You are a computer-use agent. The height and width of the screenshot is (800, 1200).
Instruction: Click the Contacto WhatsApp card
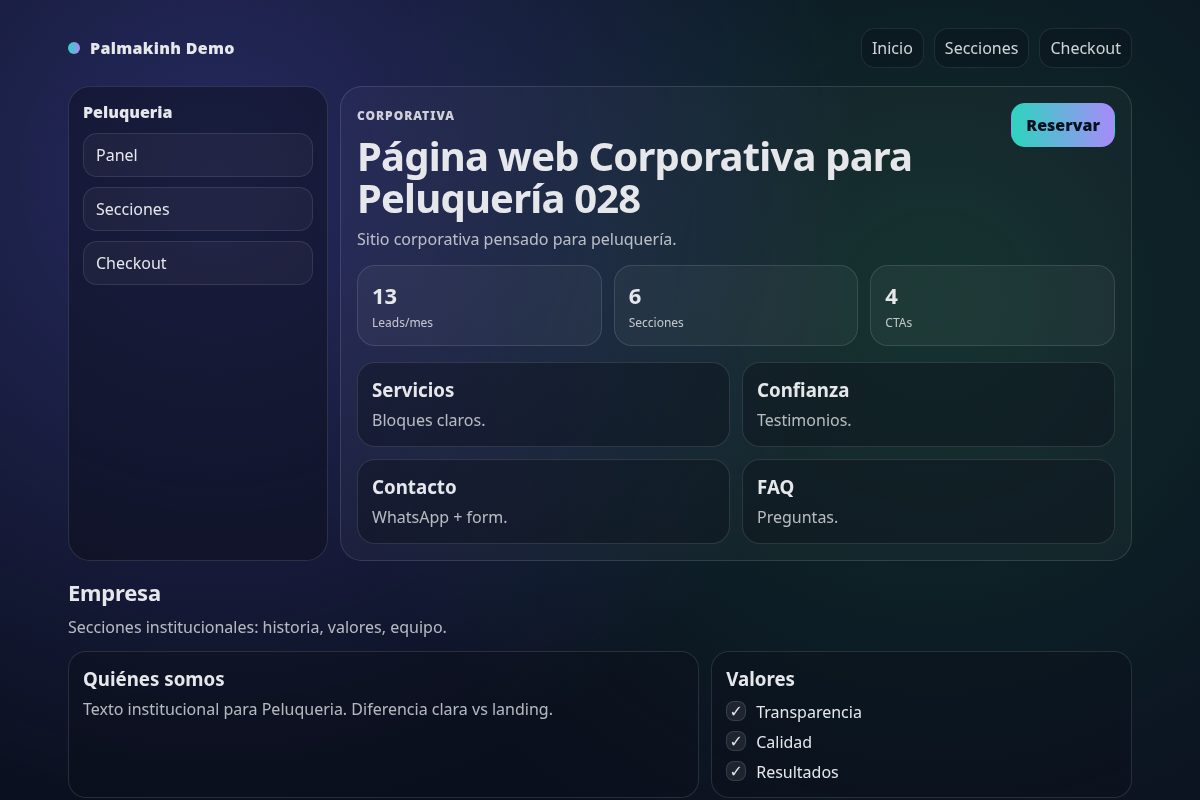(543, 501)
